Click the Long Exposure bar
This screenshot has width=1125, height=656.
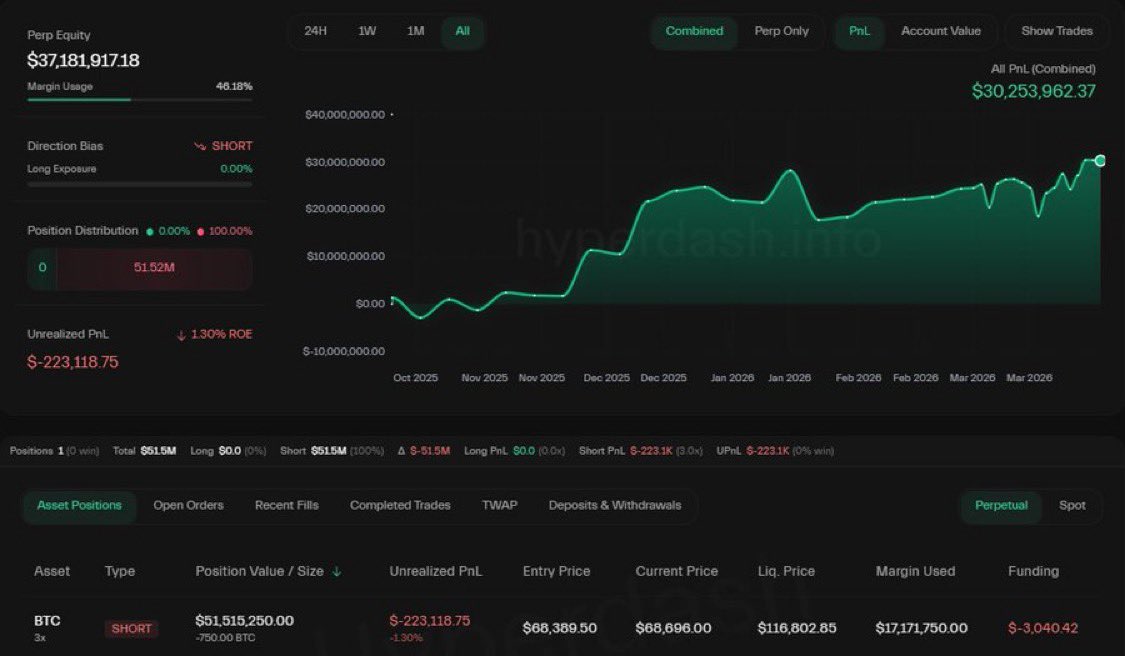140,184
